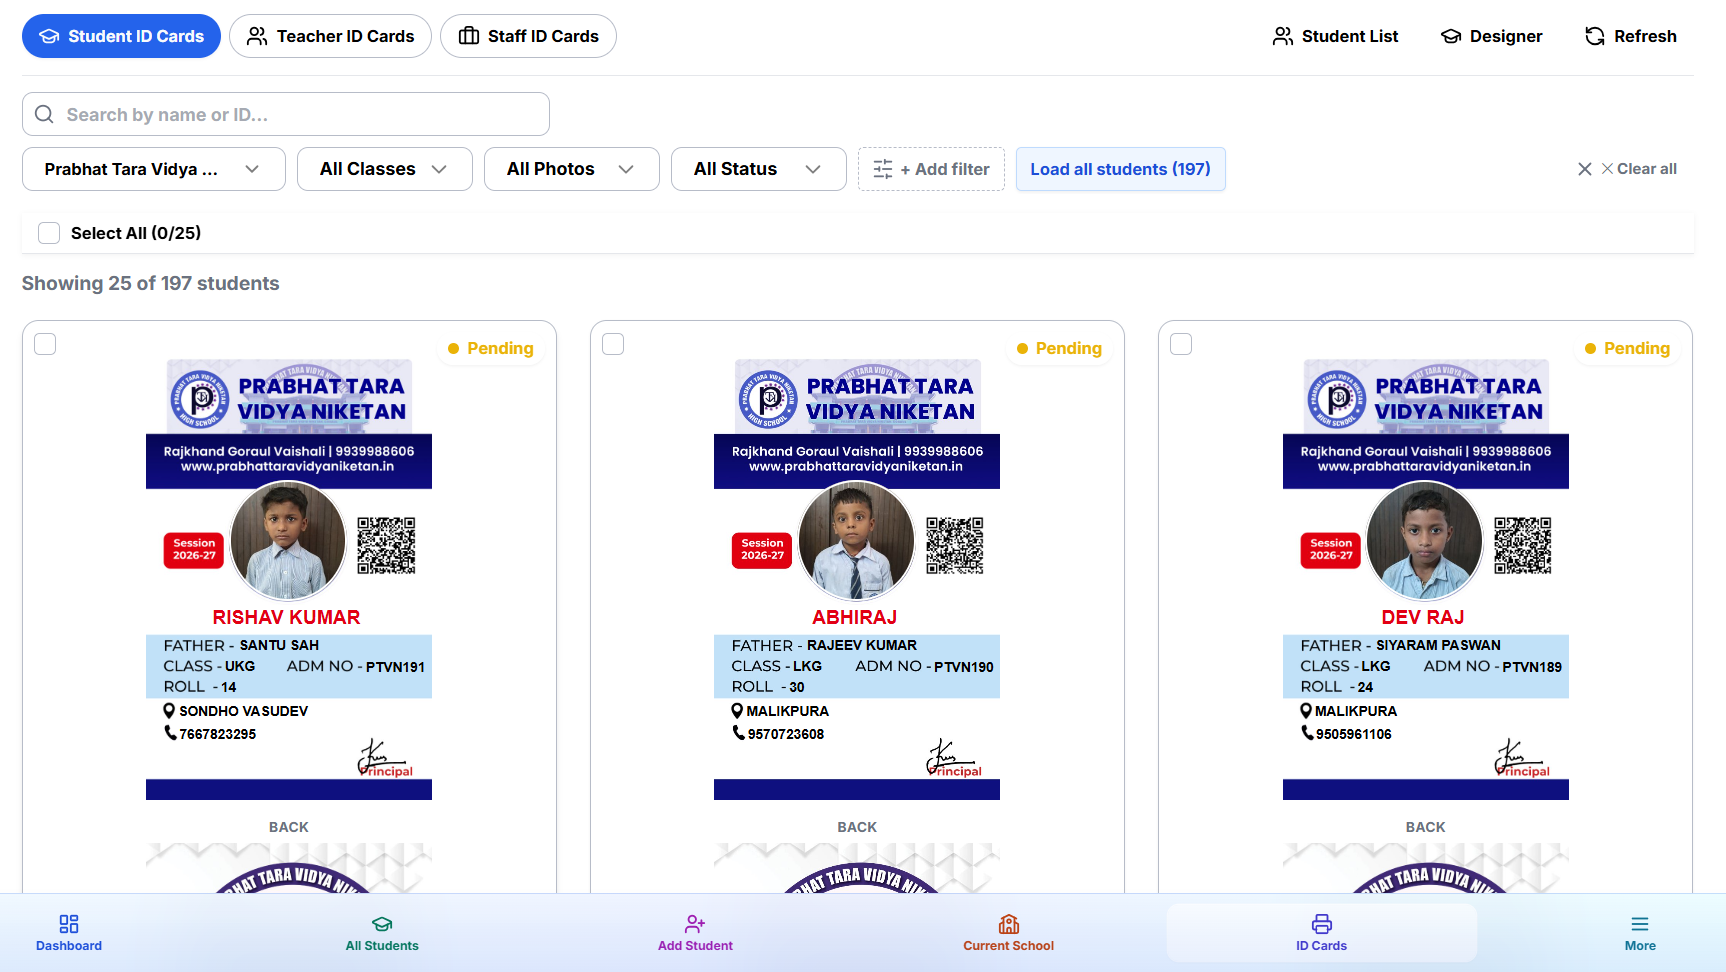Viewport: 1726px width, 972px height.
Task: Click phone icon beside 9505961106
Action: click(1306, 733)
